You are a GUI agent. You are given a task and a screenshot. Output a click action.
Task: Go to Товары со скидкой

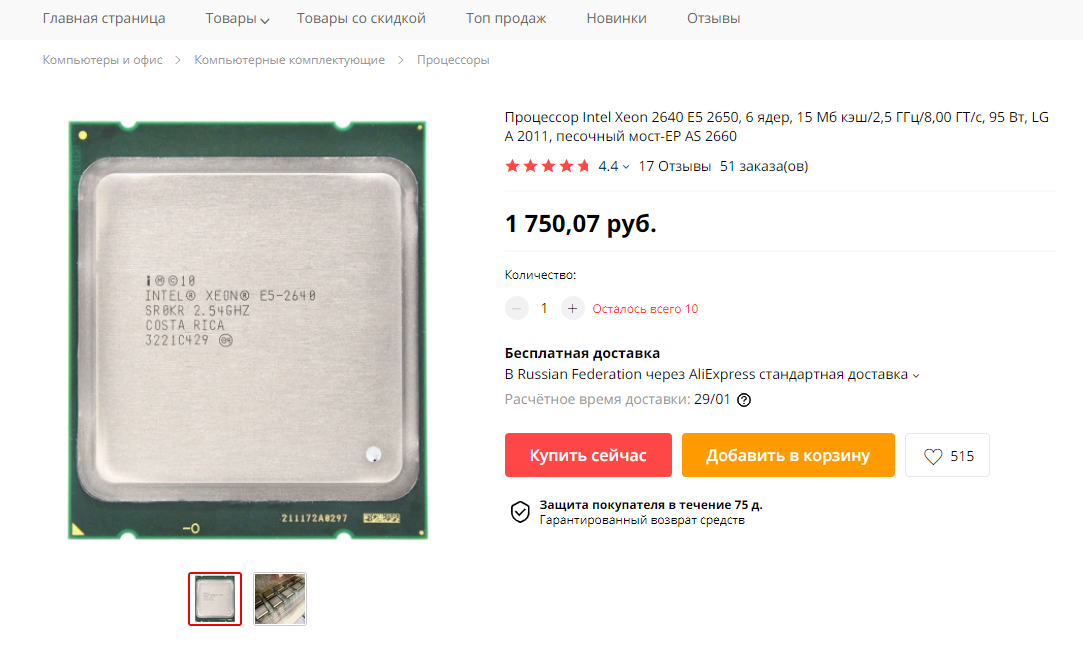[361, 19]
